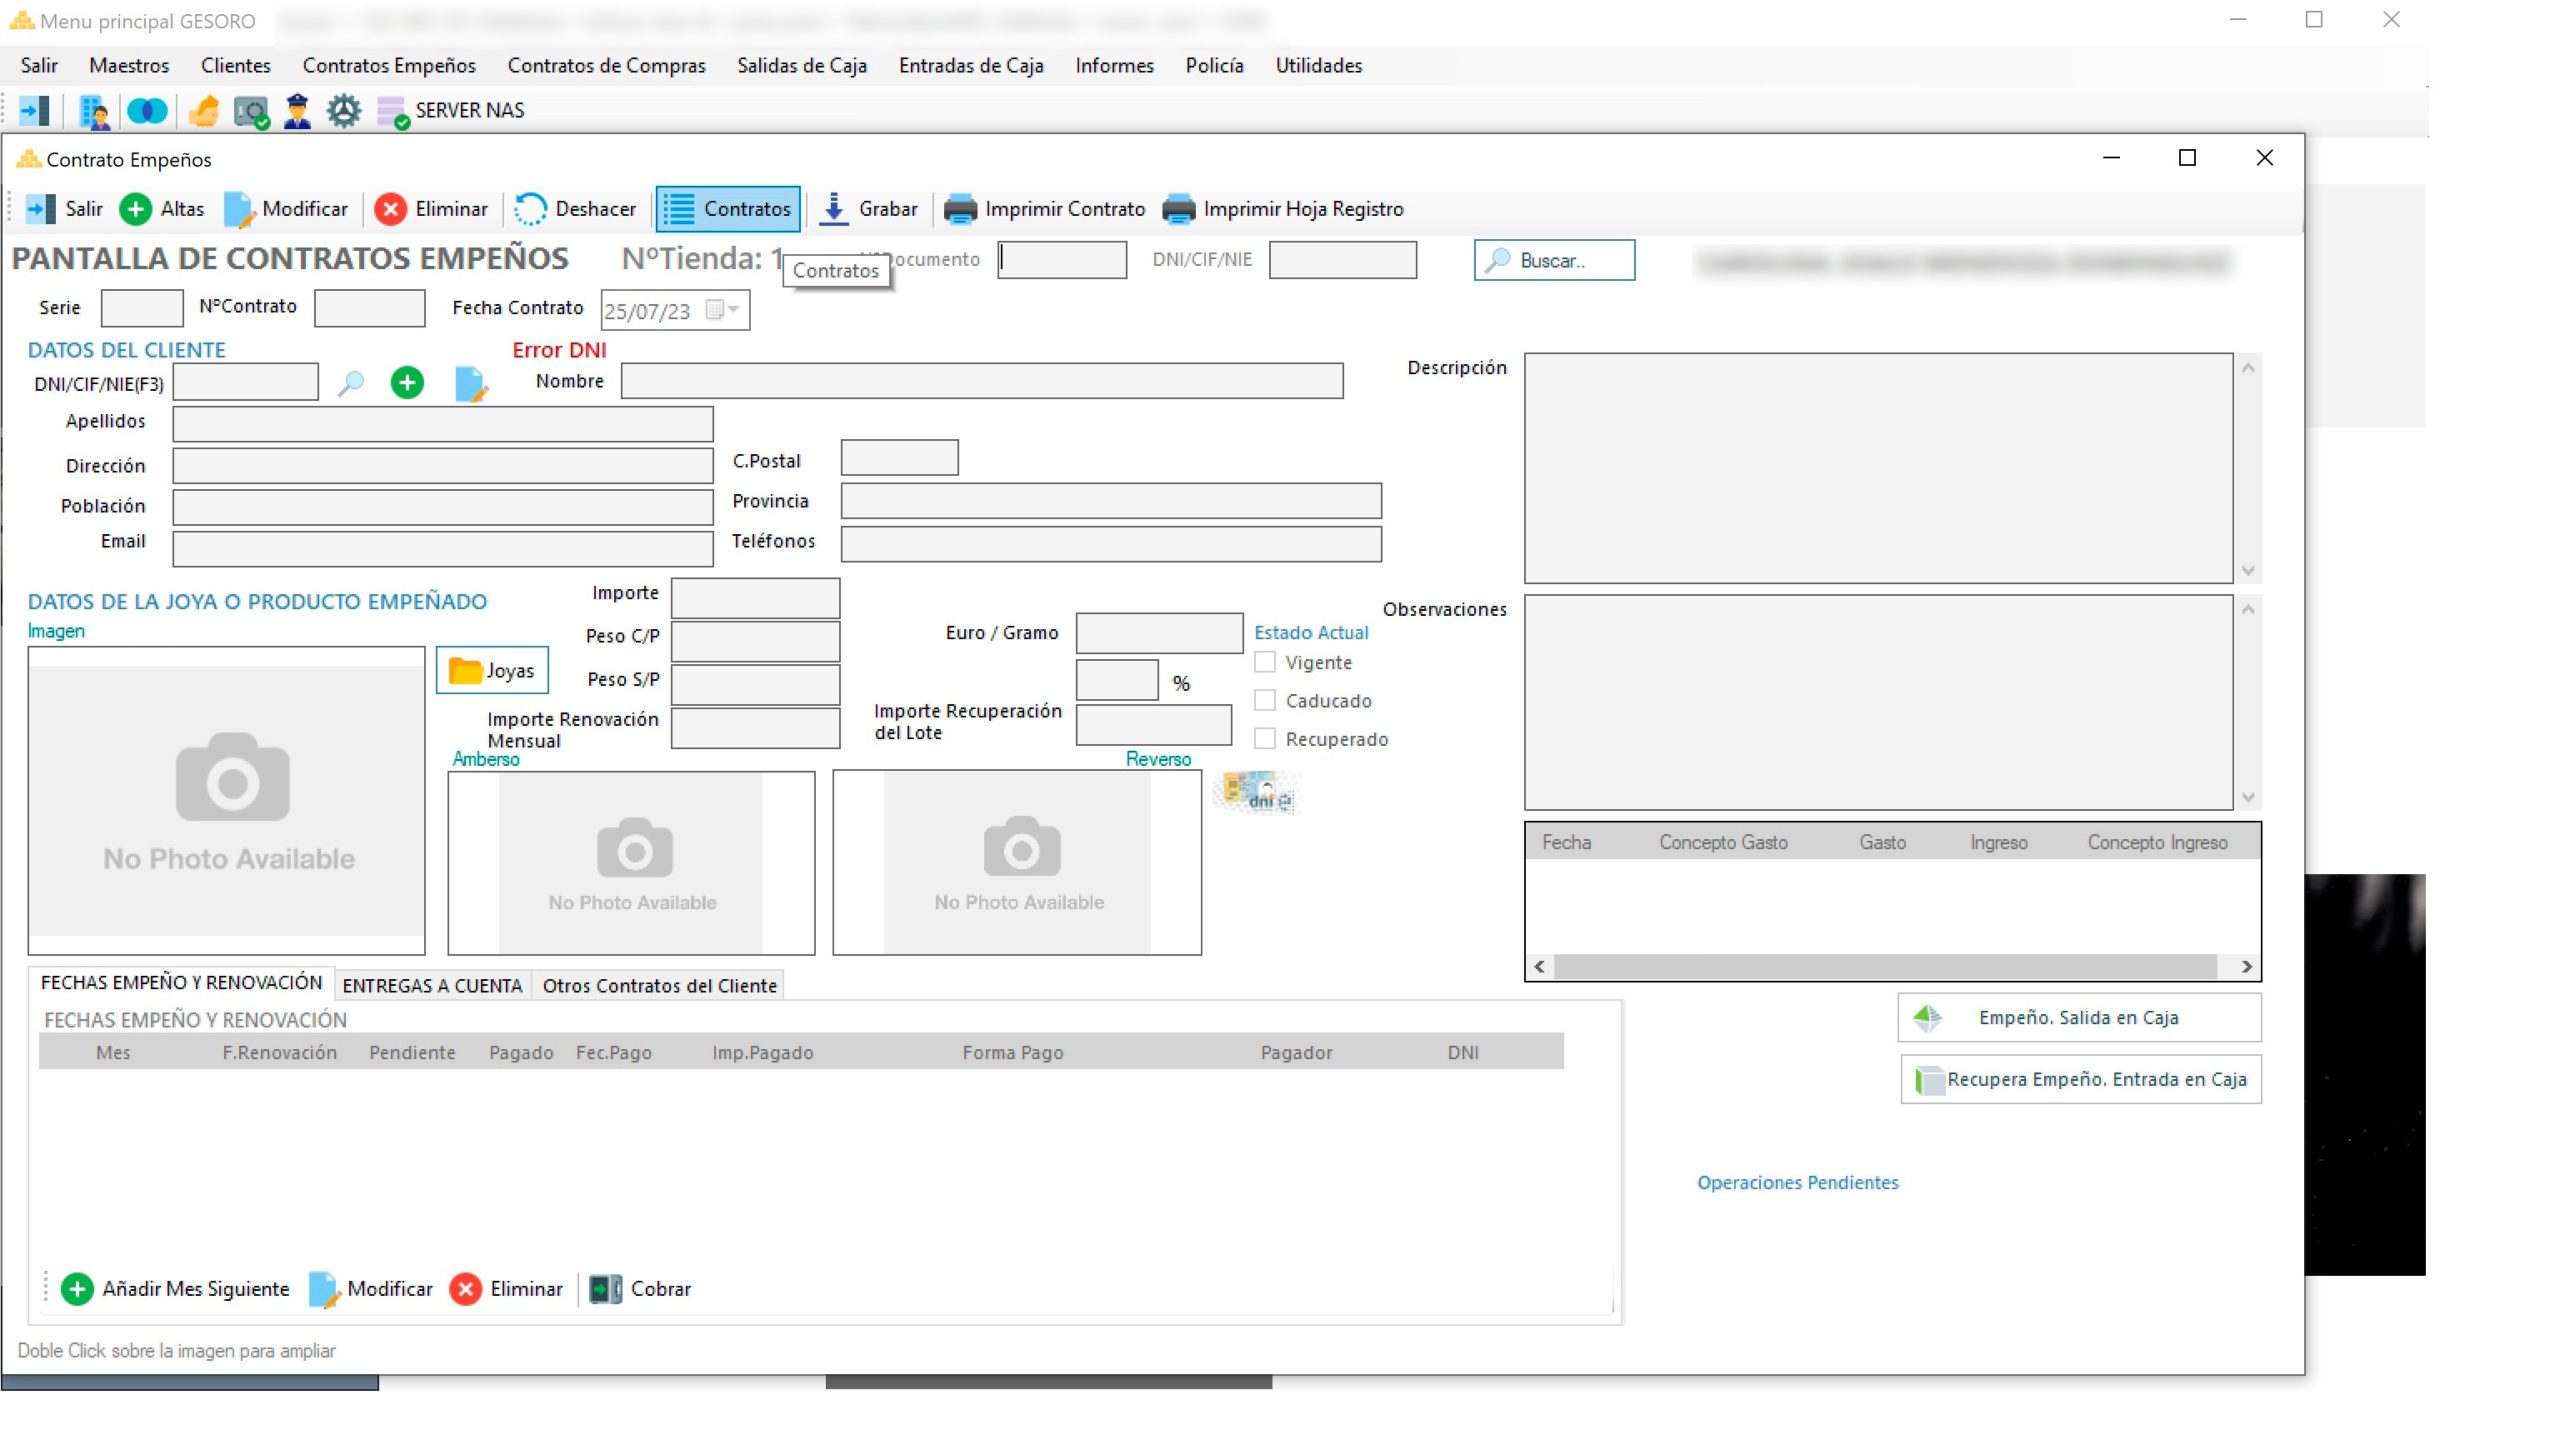This screenshot has width=2560, height=1440.
Task: Click the police officer toolbar icon
Action: [298, 110]
